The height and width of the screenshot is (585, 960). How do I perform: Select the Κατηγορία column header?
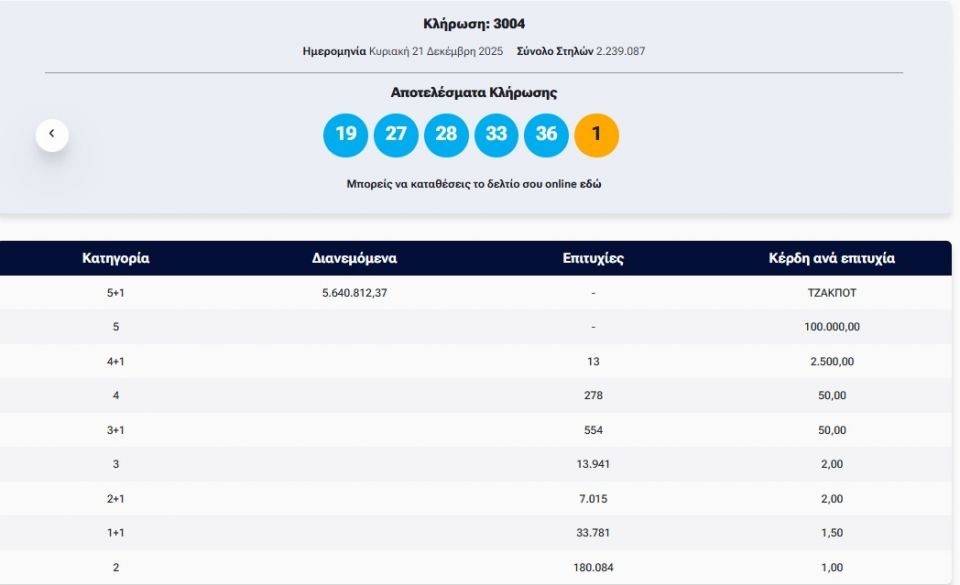pyautogui.click(x=115, y=257)
